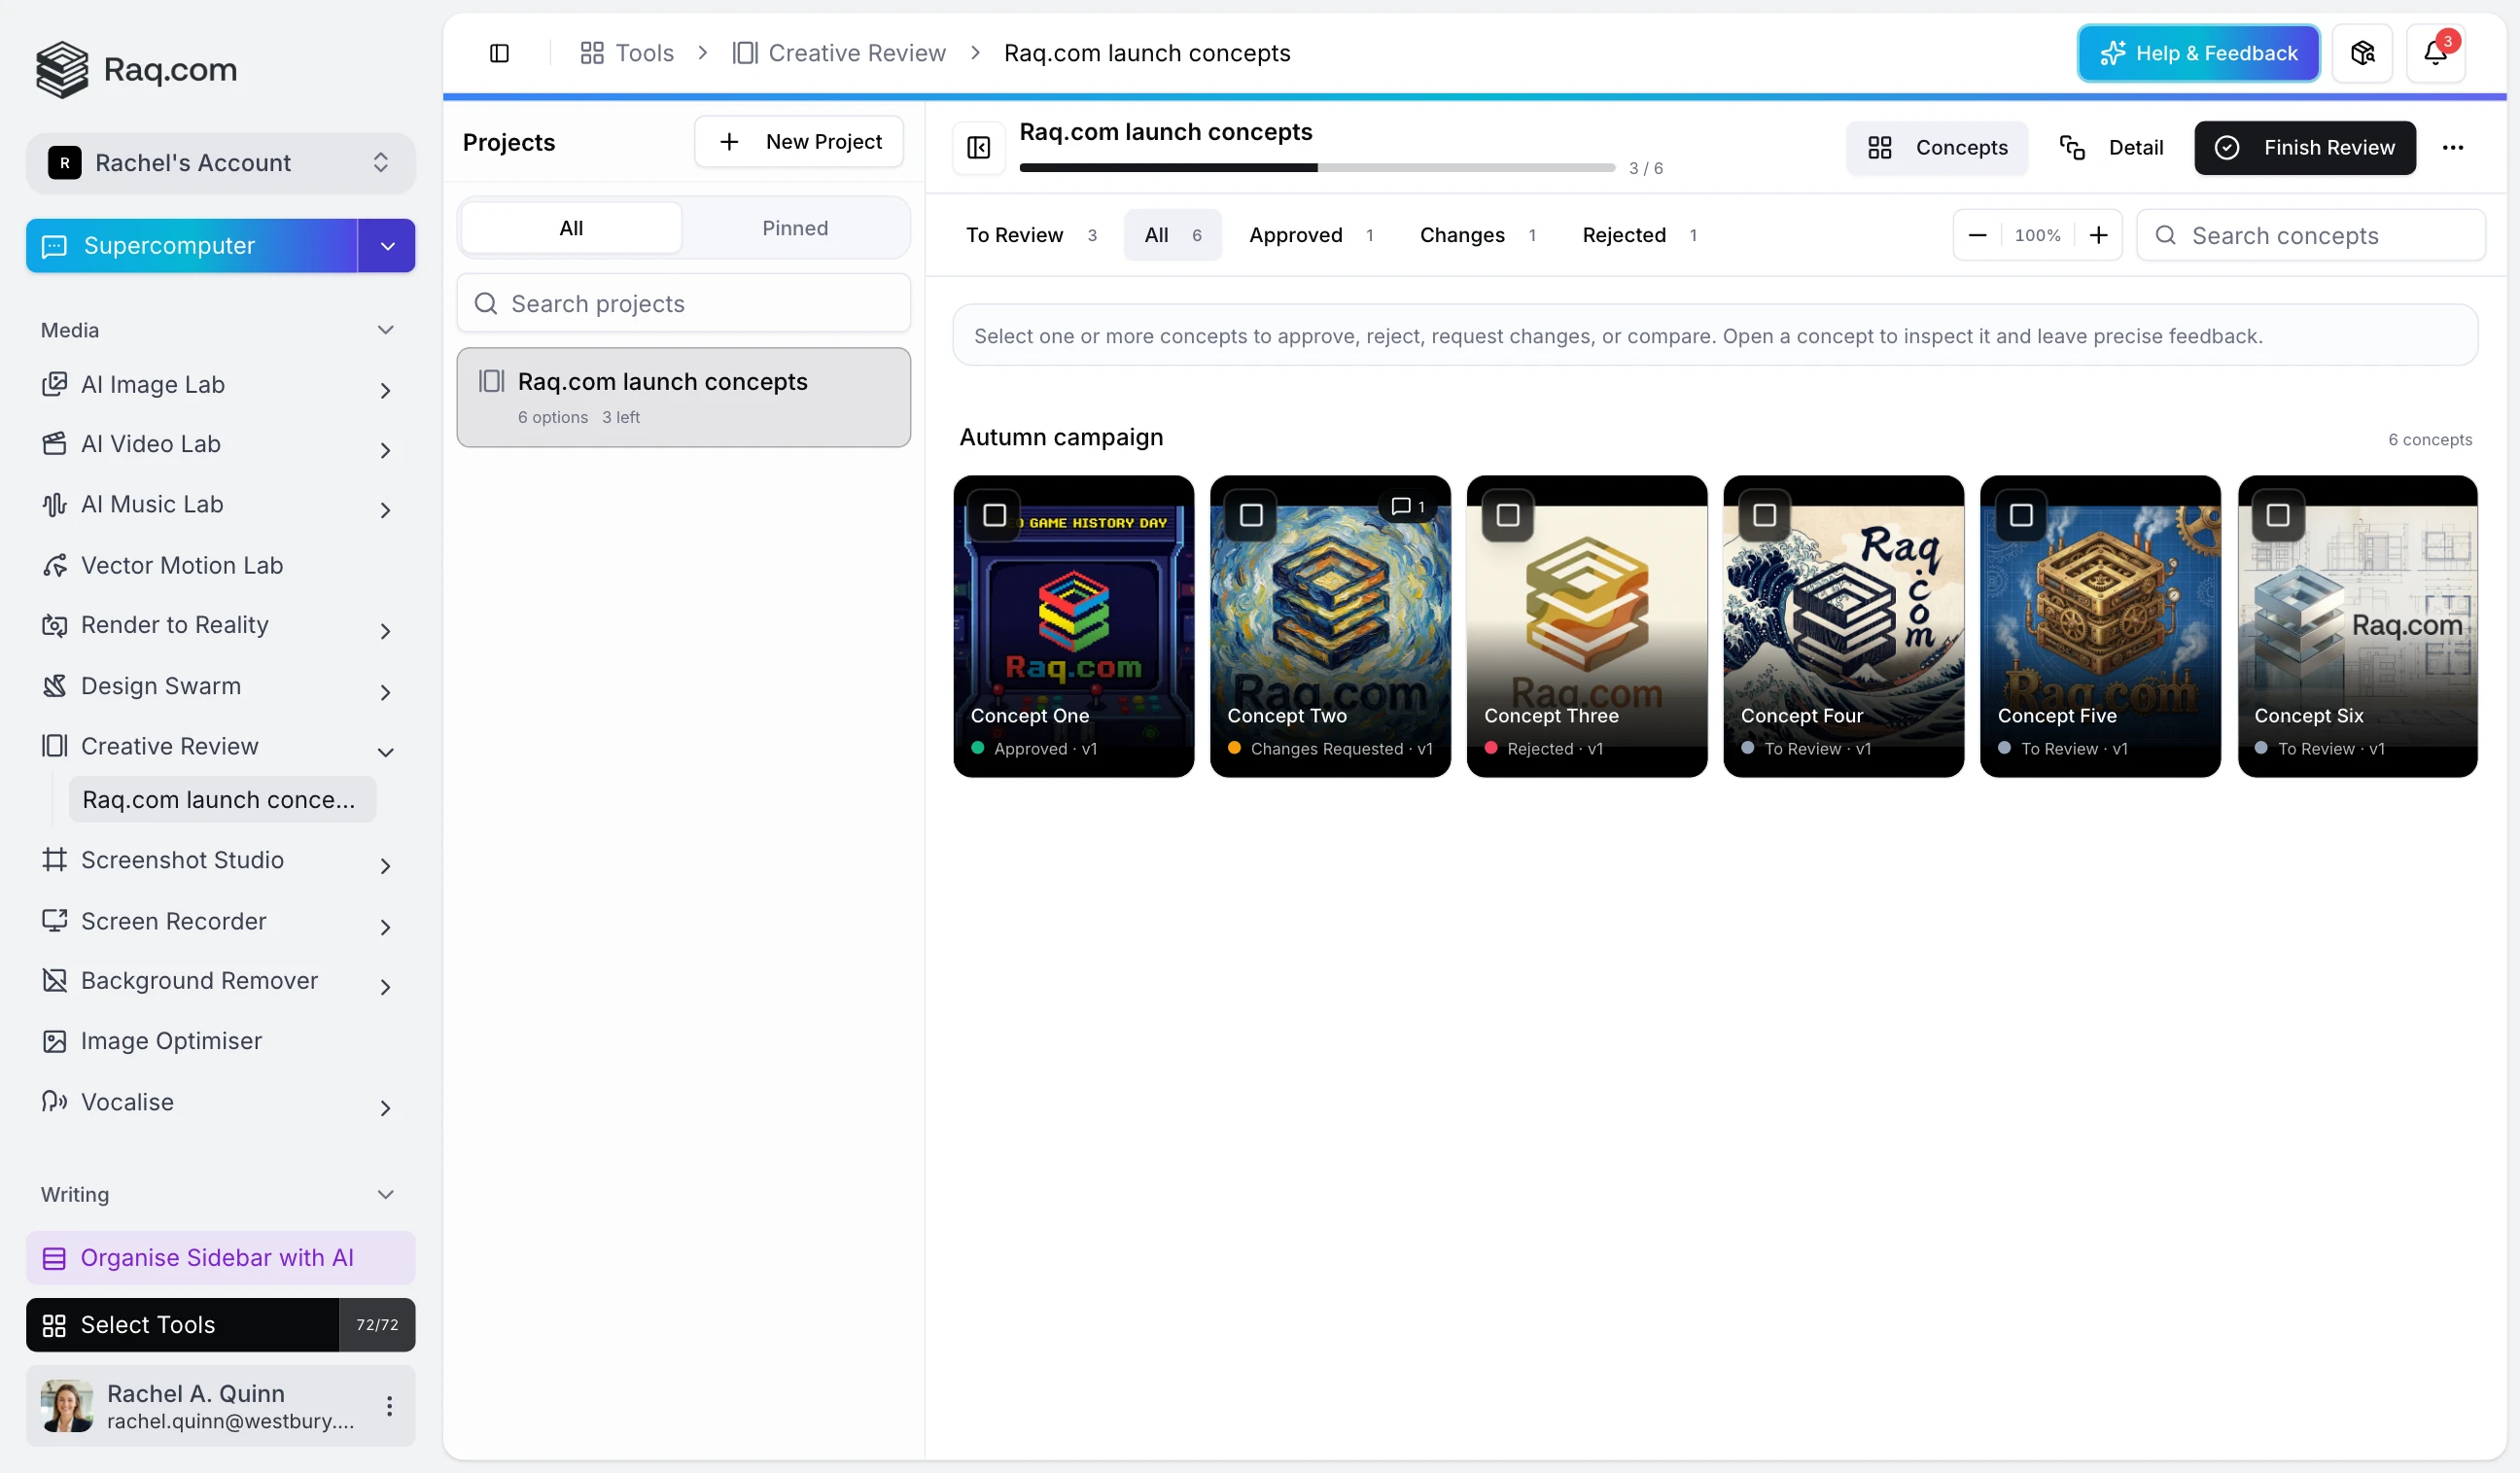The image size is (2520, 1473).
Task: Show All projects tab
Action: pyautogui.click(x=571, y=228)
